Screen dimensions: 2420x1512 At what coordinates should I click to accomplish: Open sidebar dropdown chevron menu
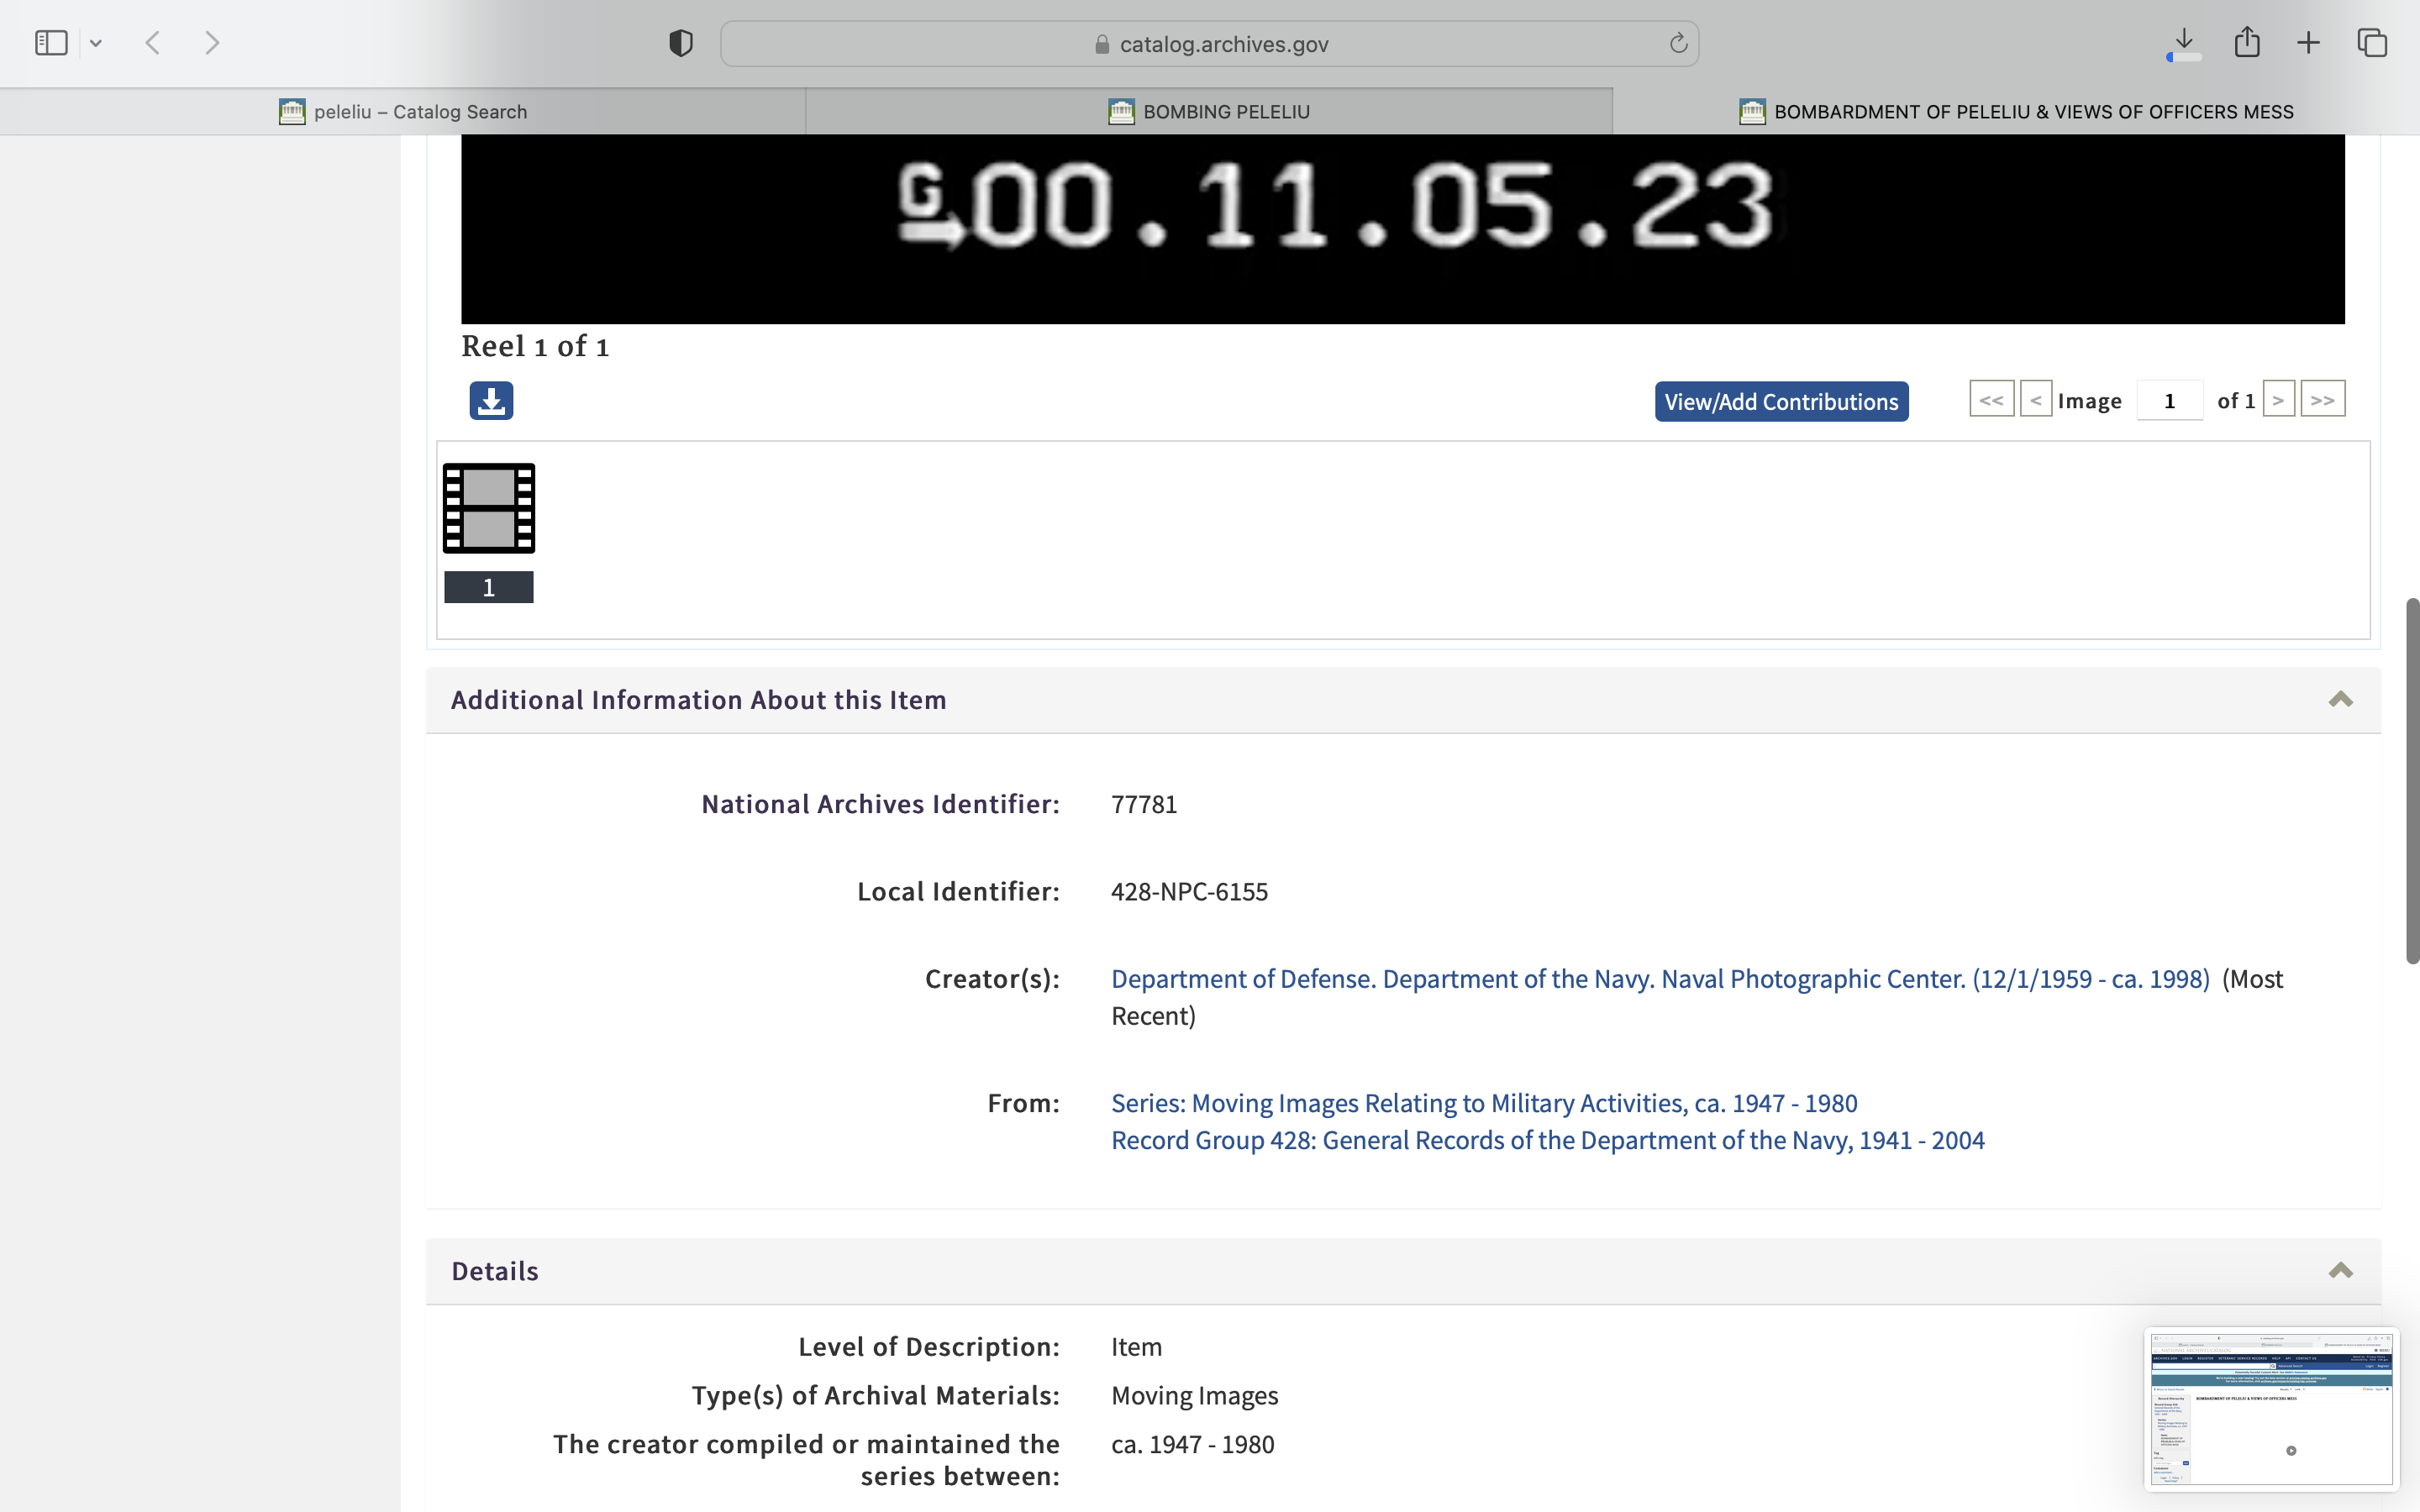pyautogui.click(x=96, y=43)
